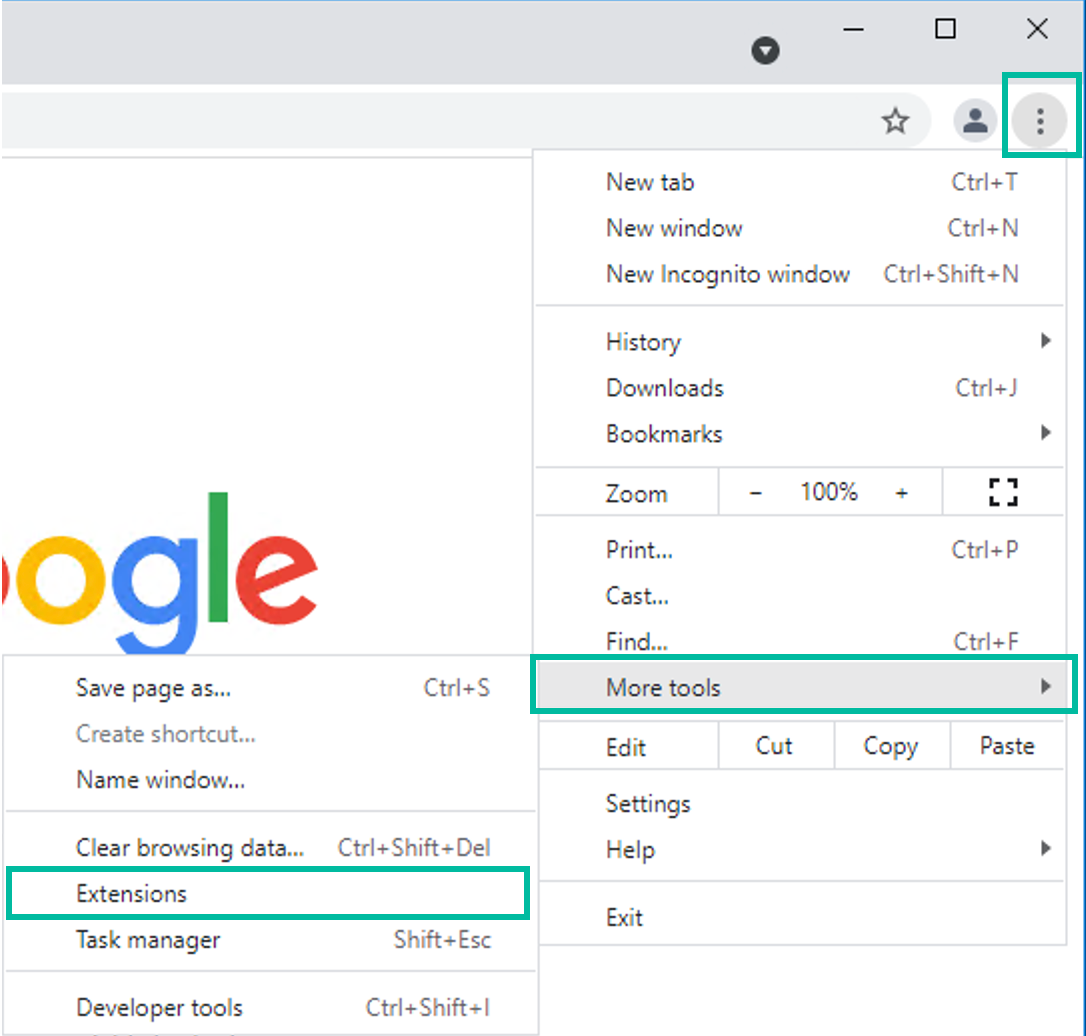The image size is (1086, 1036).
Task: Select Extensions from More tools submenu
Action: tap(132, 894)
